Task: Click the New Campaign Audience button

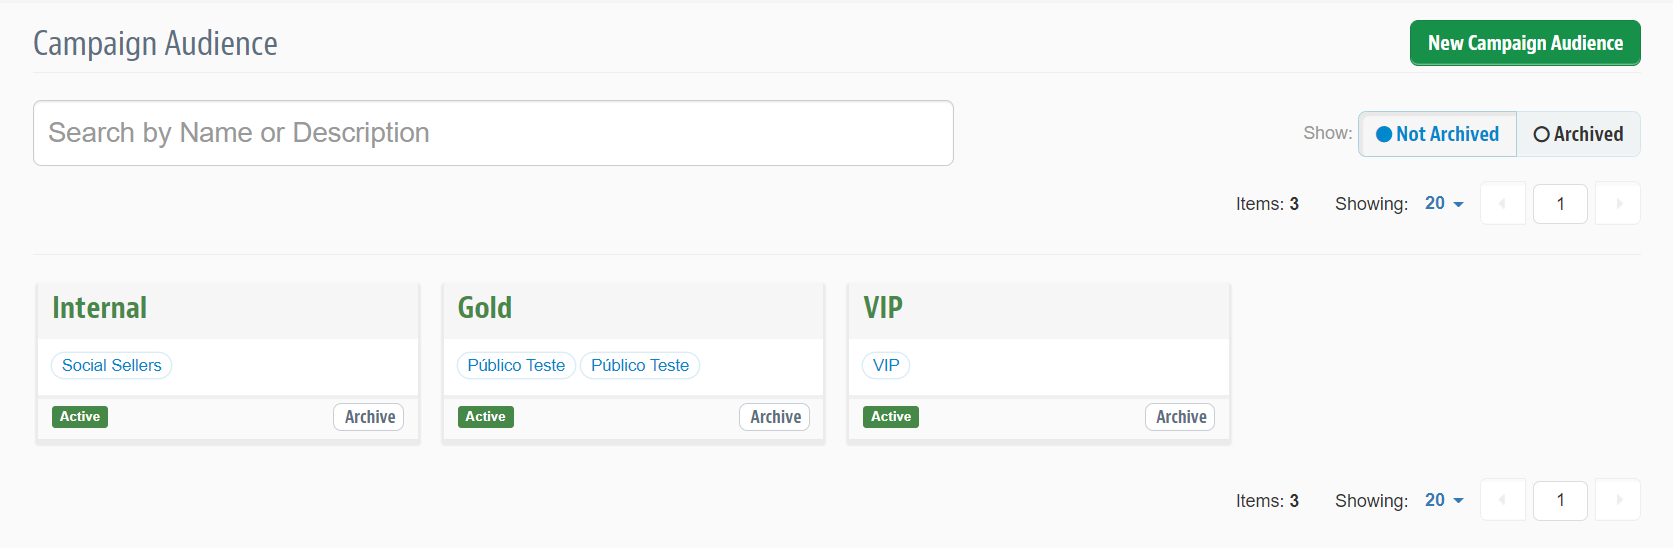Action: click(x=1524, y=43)
